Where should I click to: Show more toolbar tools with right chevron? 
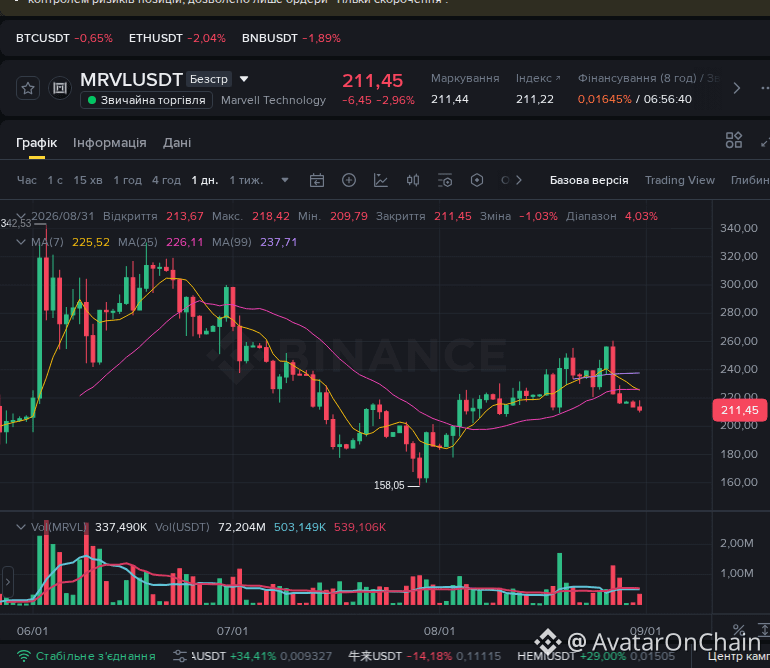pos(519,180)
